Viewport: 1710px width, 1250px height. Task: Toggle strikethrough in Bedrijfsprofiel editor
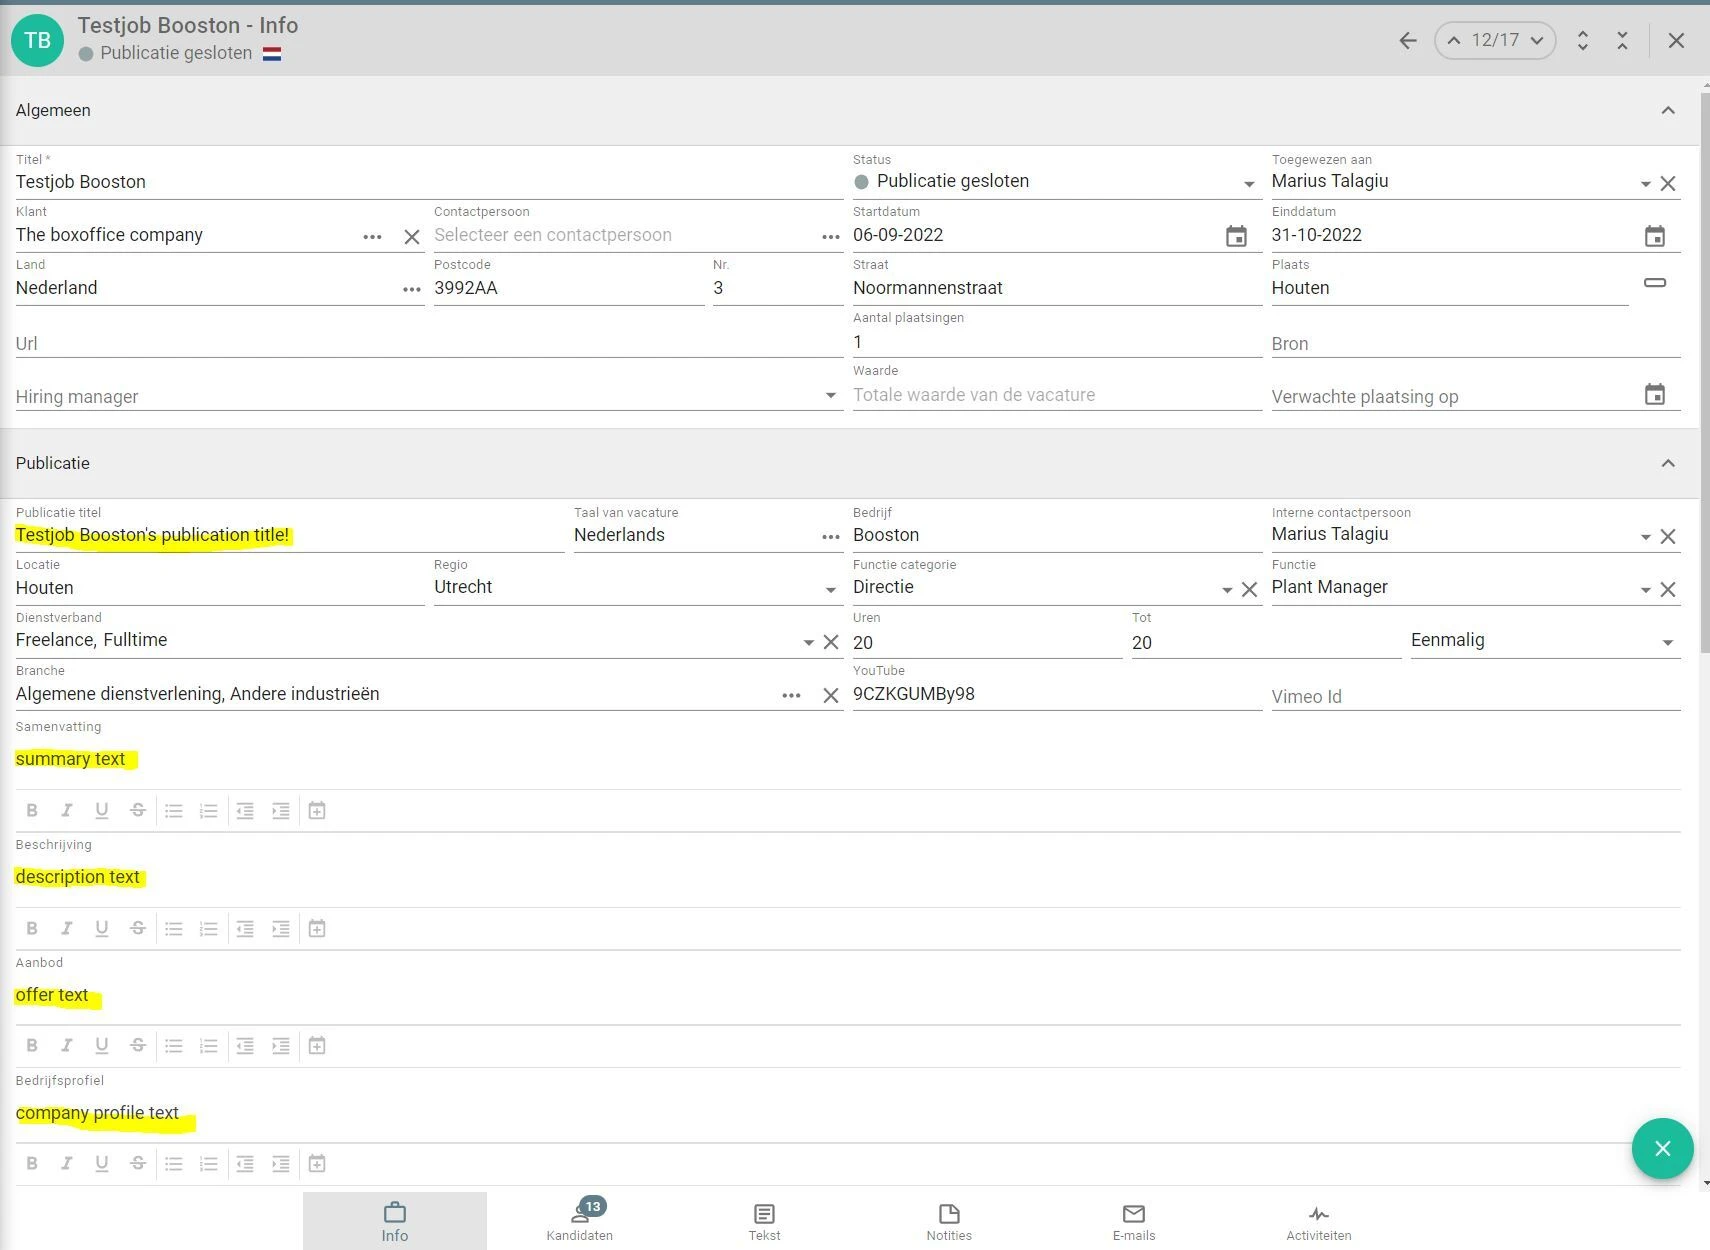click(138, 1163)
